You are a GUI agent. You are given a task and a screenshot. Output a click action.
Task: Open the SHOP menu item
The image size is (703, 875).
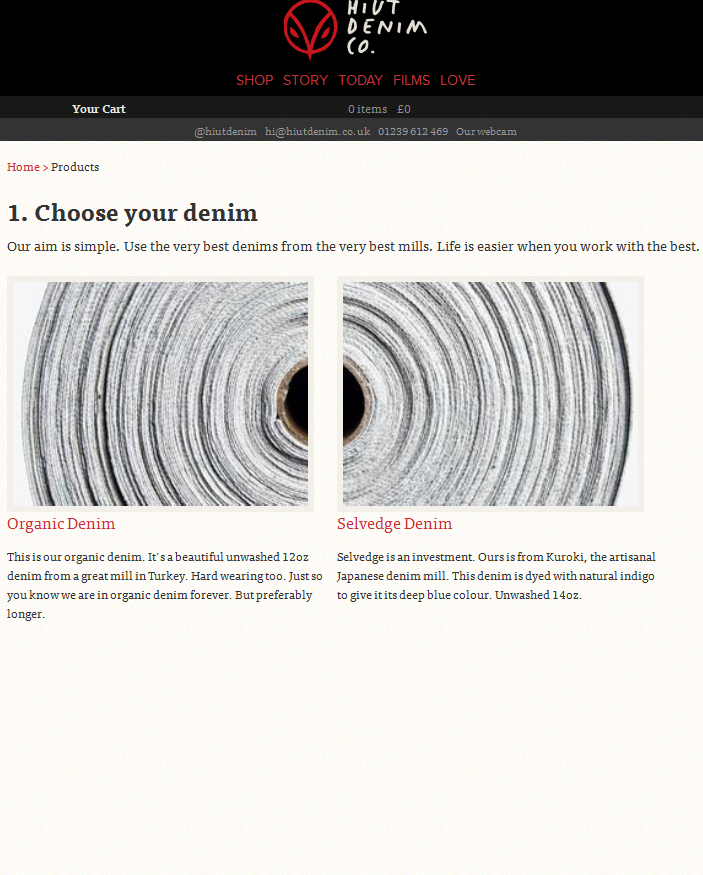click(254, 80)
